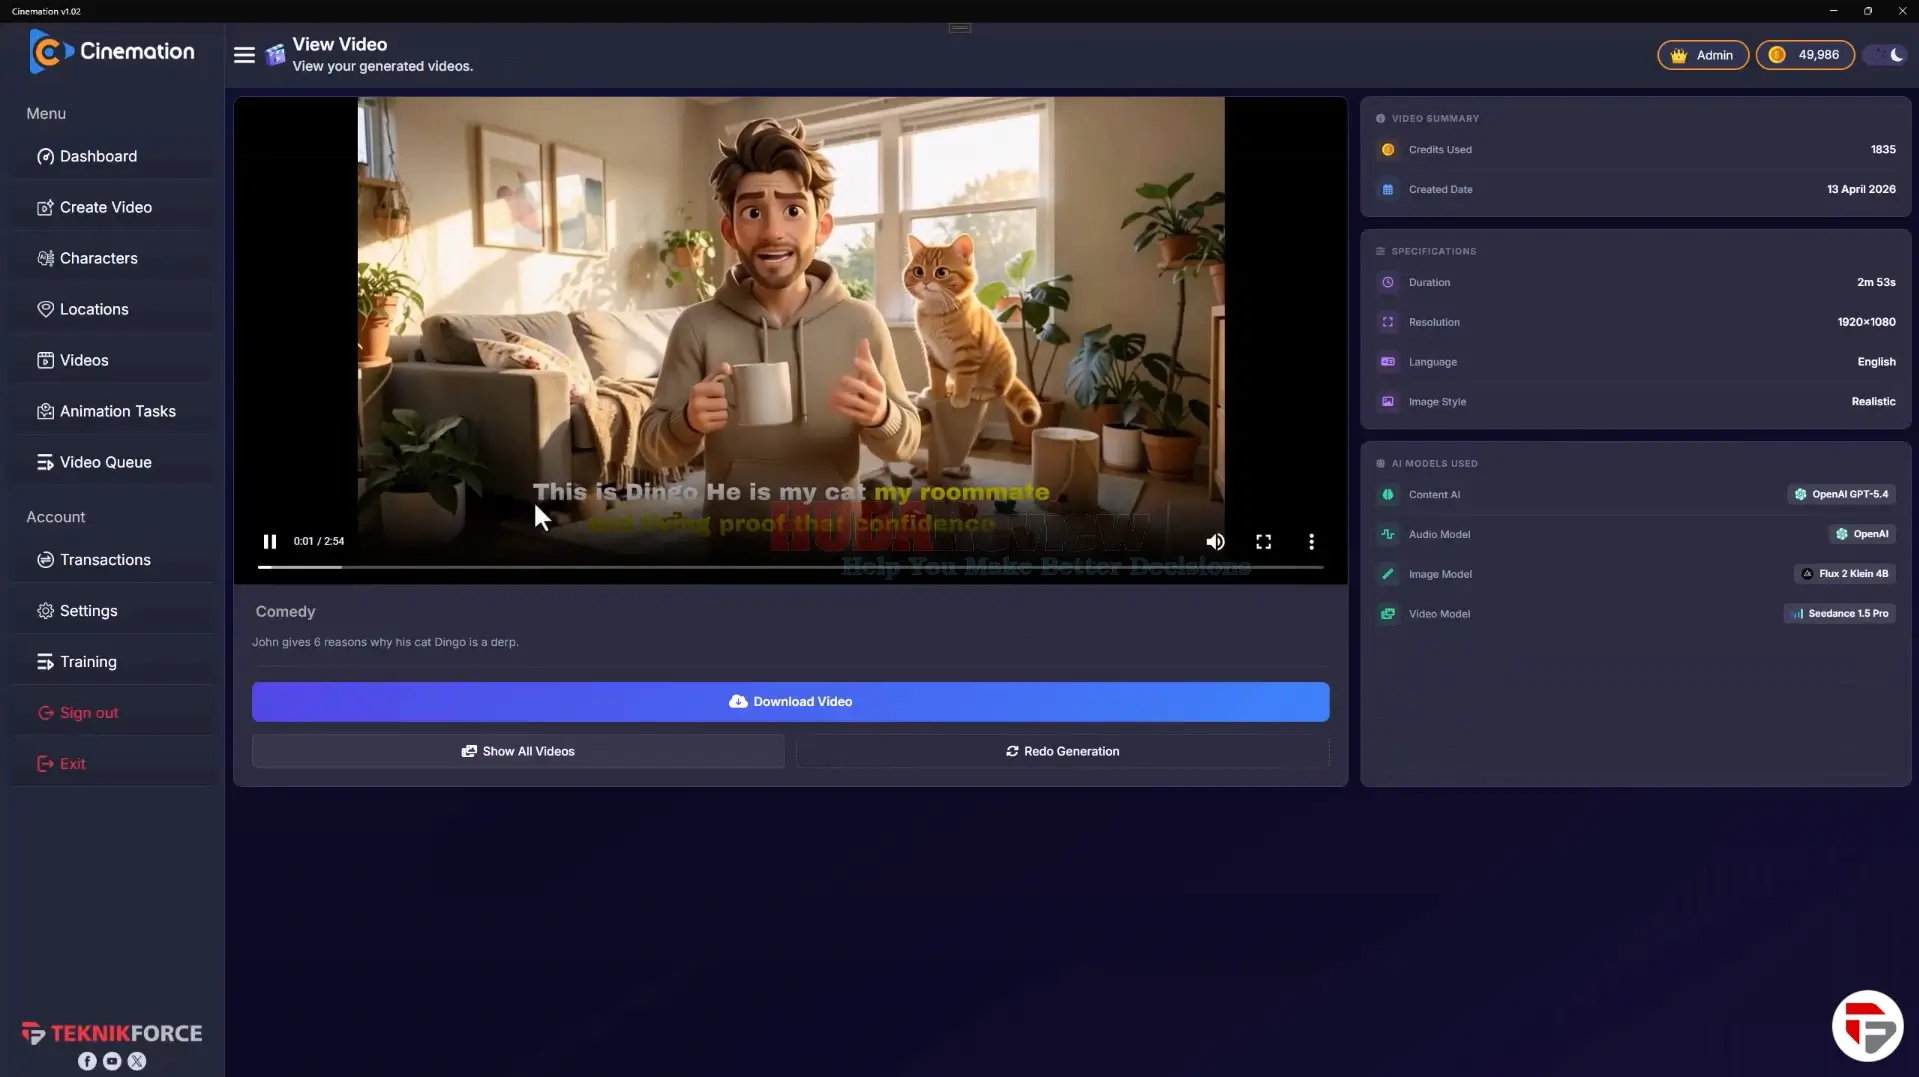Open the Admin account badge
Image resolution: width=1919 pixels, height=1077 pixels.
tap(1702, 55)
